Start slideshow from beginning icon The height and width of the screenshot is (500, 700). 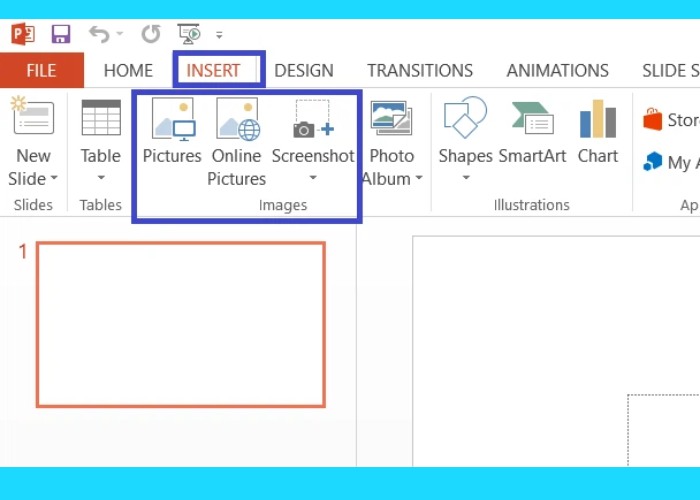click(188, 34)
